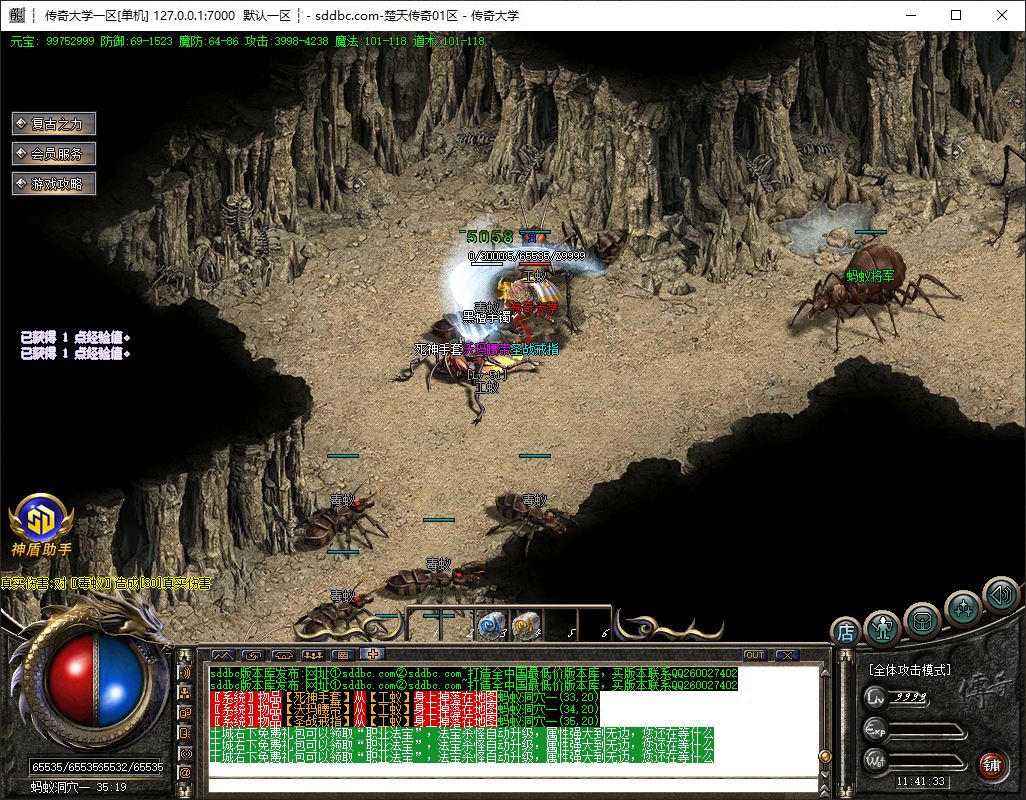Viewport: 1026px width, 800px height.
Task: Click the 蚂蚁洞穴一 35:19 map location text
Action: pos(79,787)
